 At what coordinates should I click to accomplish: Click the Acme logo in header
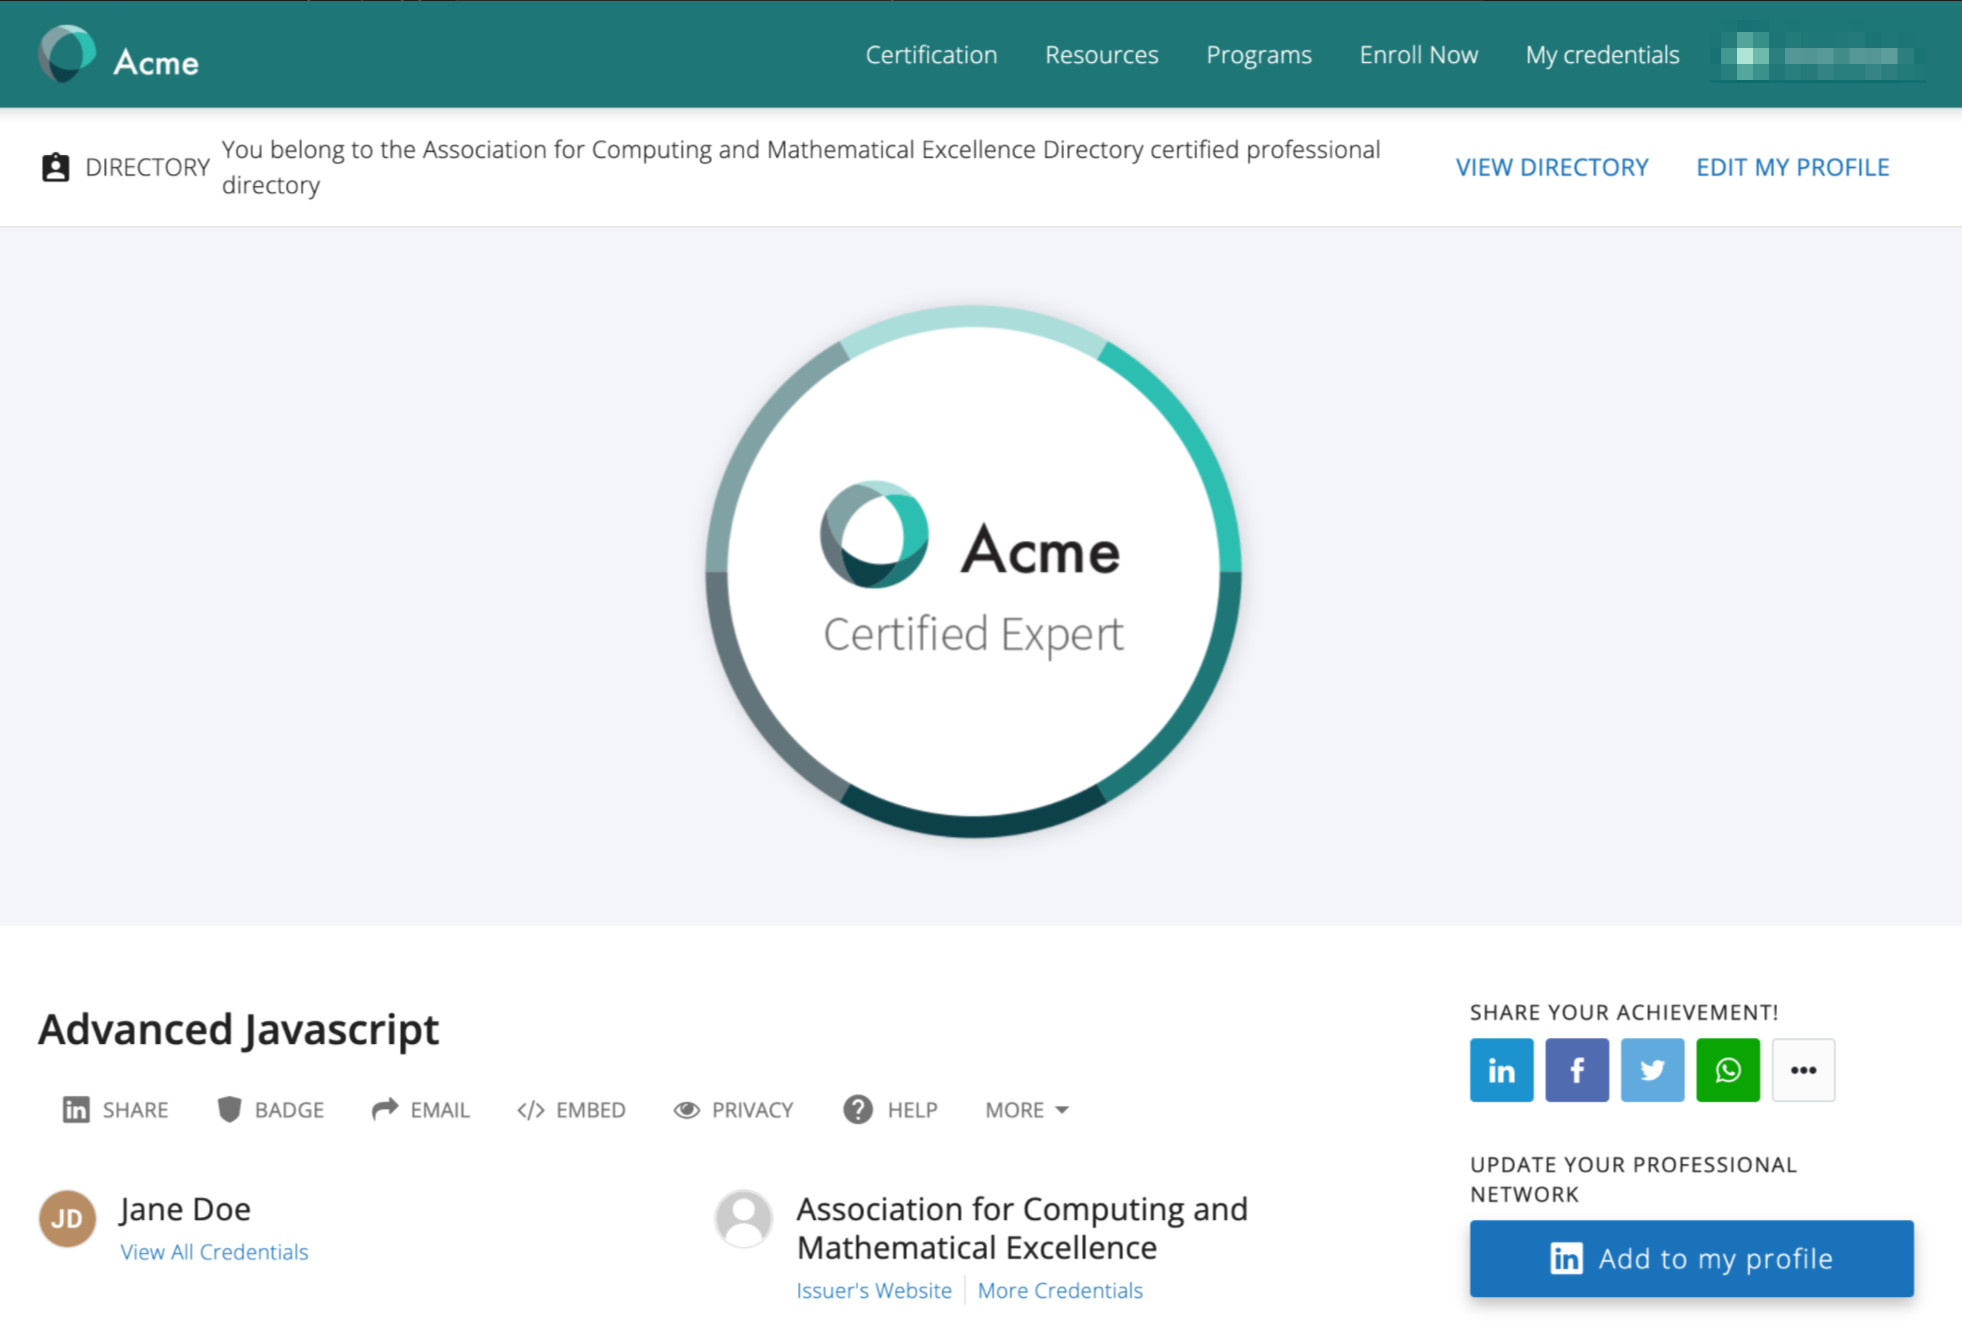pyautogui.click(x=119, y=56)
